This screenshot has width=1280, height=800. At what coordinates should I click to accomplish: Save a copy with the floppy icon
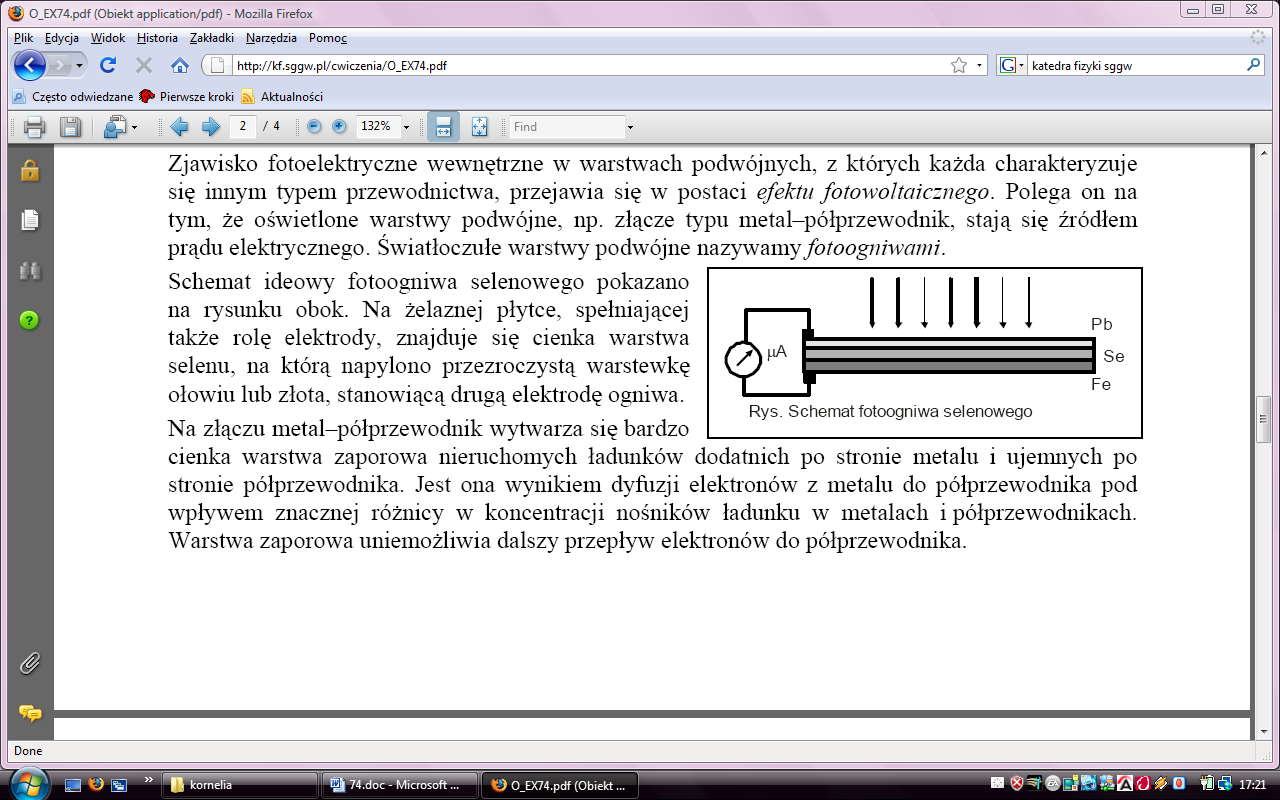(70, 127)
